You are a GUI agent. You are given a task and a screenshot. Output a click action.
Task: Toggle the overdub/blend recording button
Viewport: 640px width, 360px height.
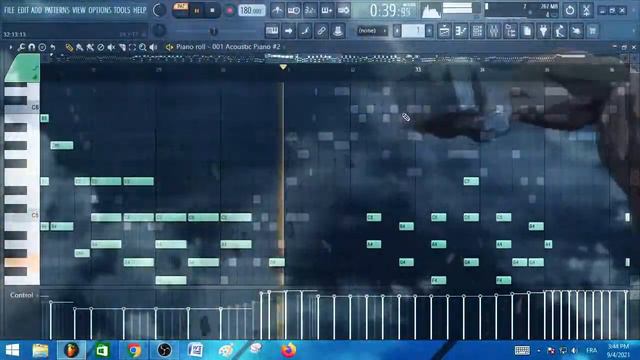(x=327, y=11)
